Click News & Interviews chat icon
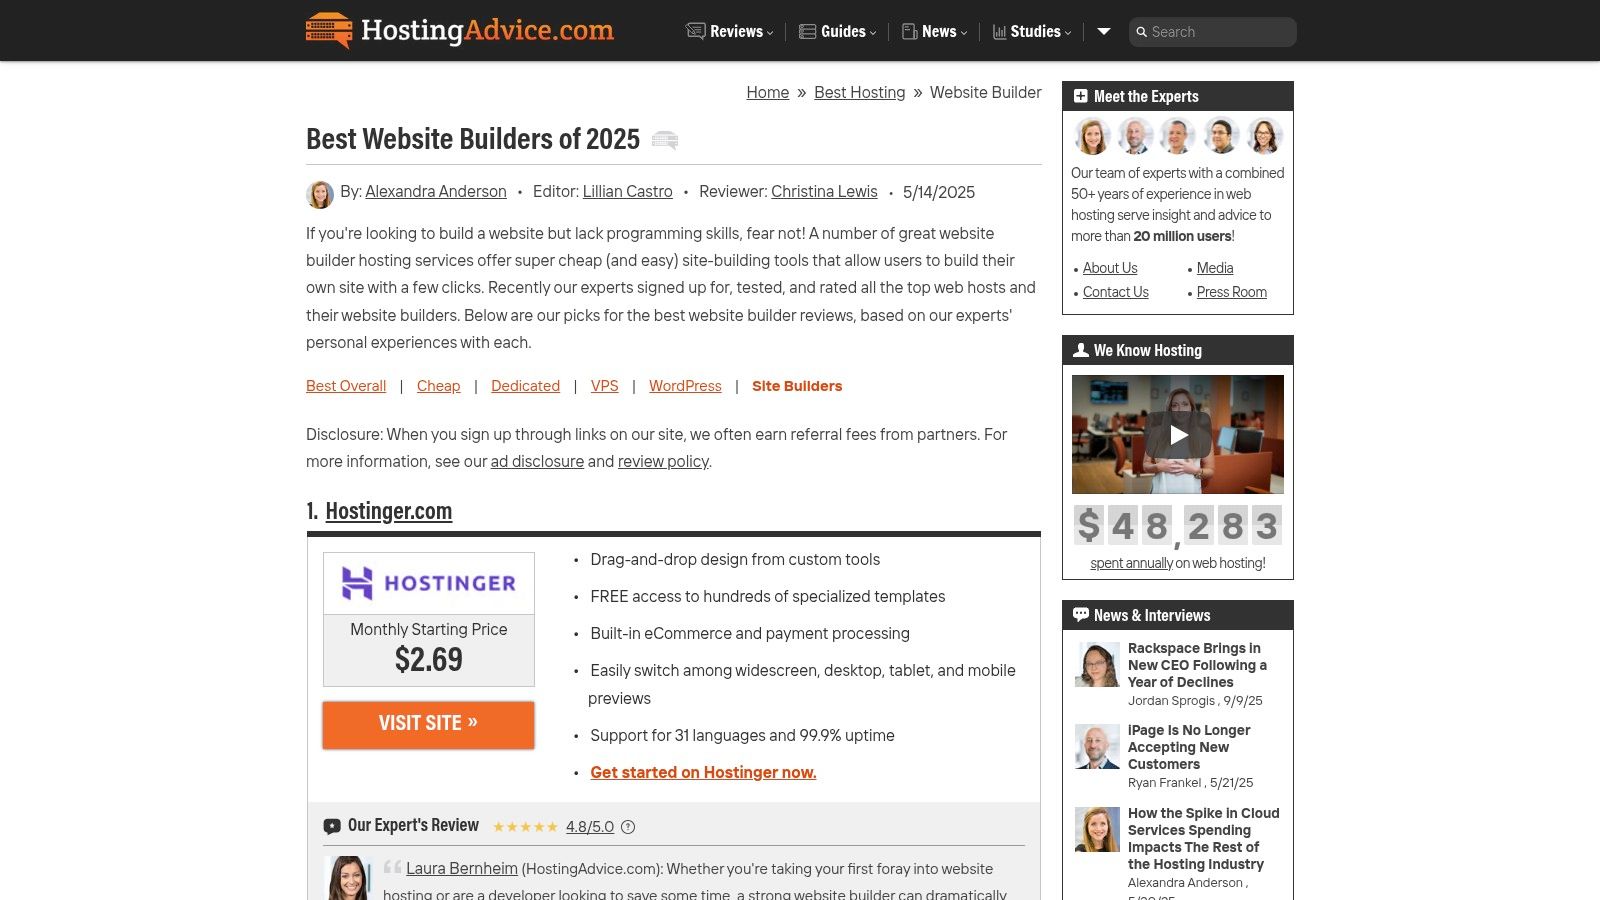The width and height of the screenshot is (1600, 900). coord(1081,615)
